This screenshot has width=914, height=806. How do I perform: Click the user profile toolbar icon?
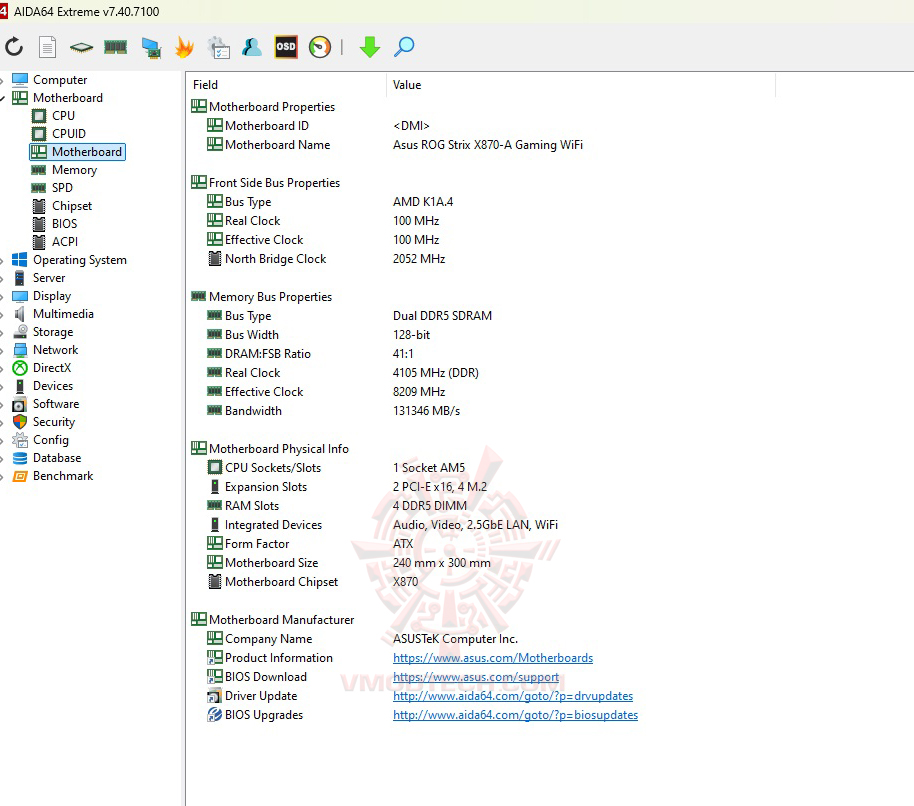(x=252, y=47)
